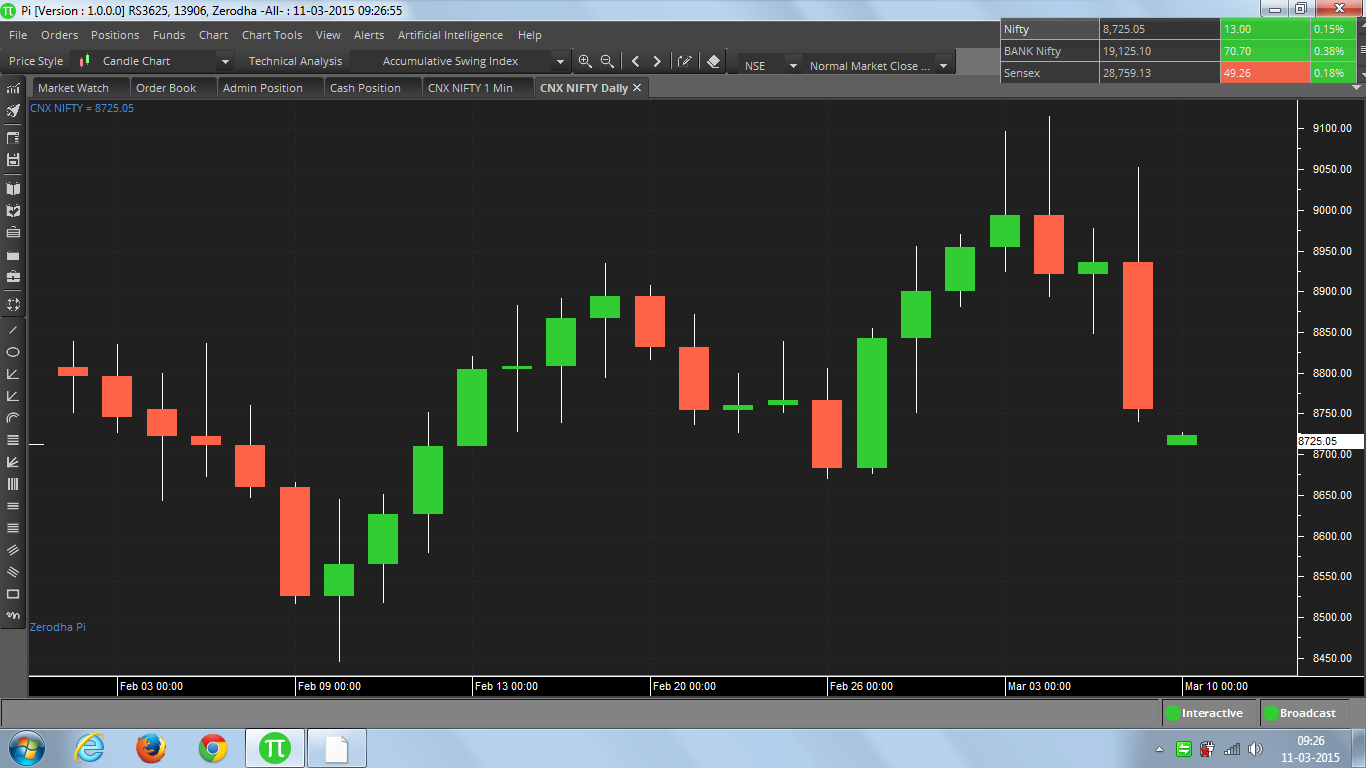Close the CNX NIFTY Daily tab
Screen dimensions: 1366x768
[x=637, y=88]
